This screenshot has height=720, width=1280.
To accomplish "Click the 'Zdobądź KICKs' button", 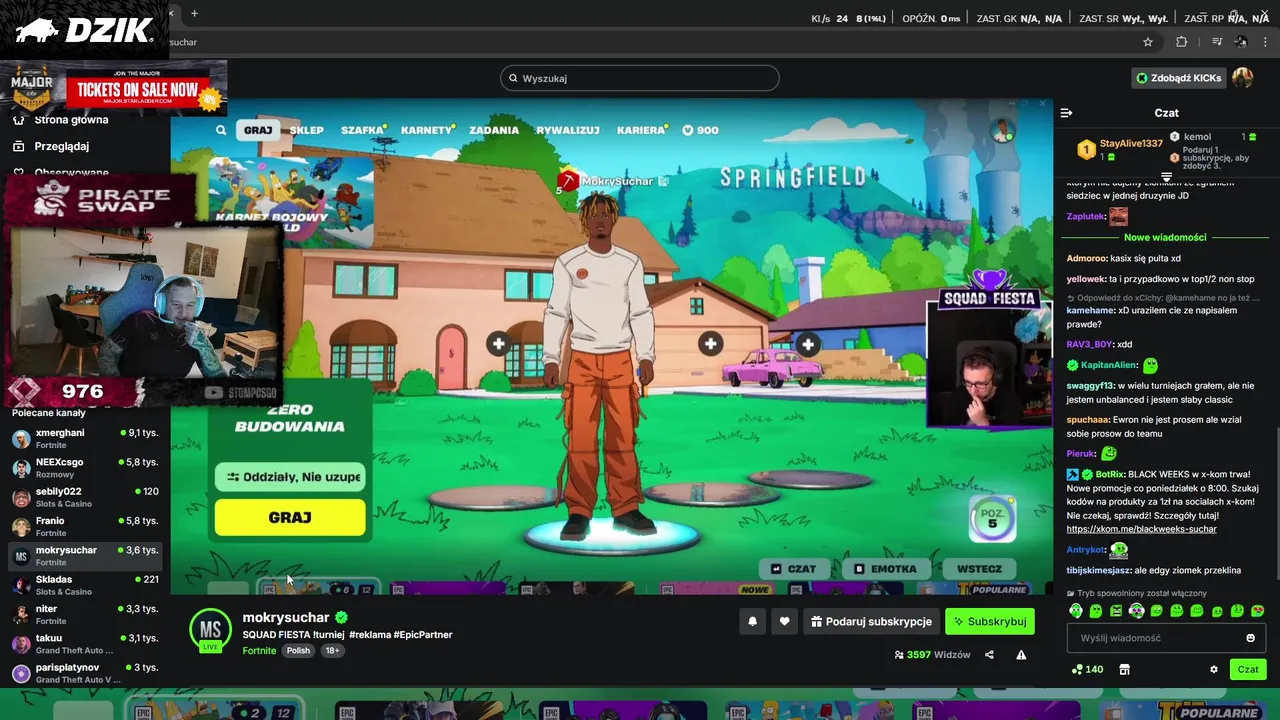I will pyautogui.click(x=1178, y=78).
